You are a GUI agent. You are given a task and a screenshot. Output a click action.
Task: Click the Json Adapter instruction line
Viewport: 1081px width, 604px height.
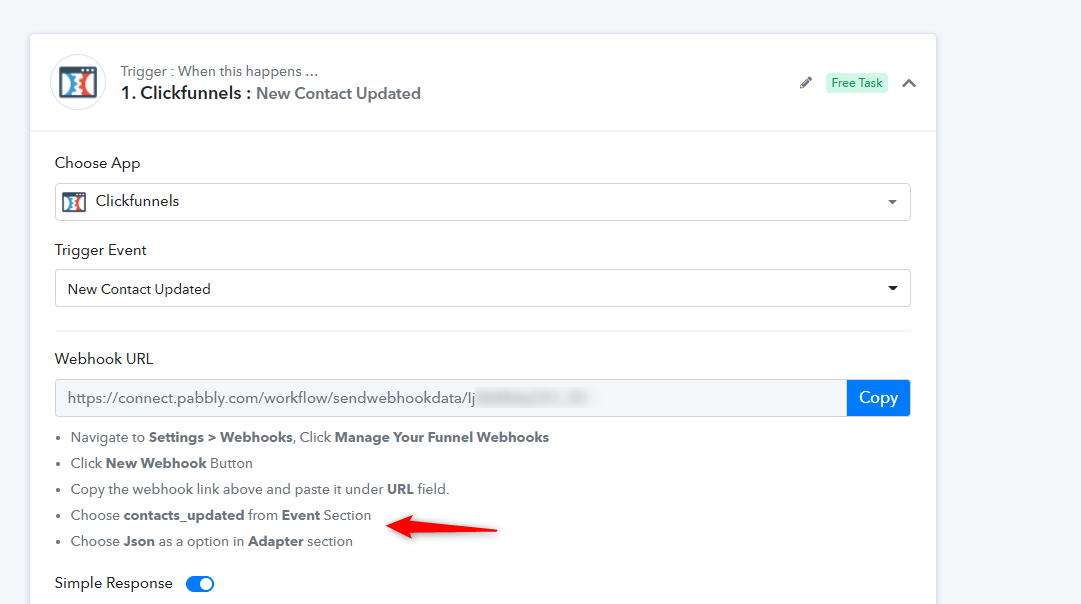[x=212, y=541]
